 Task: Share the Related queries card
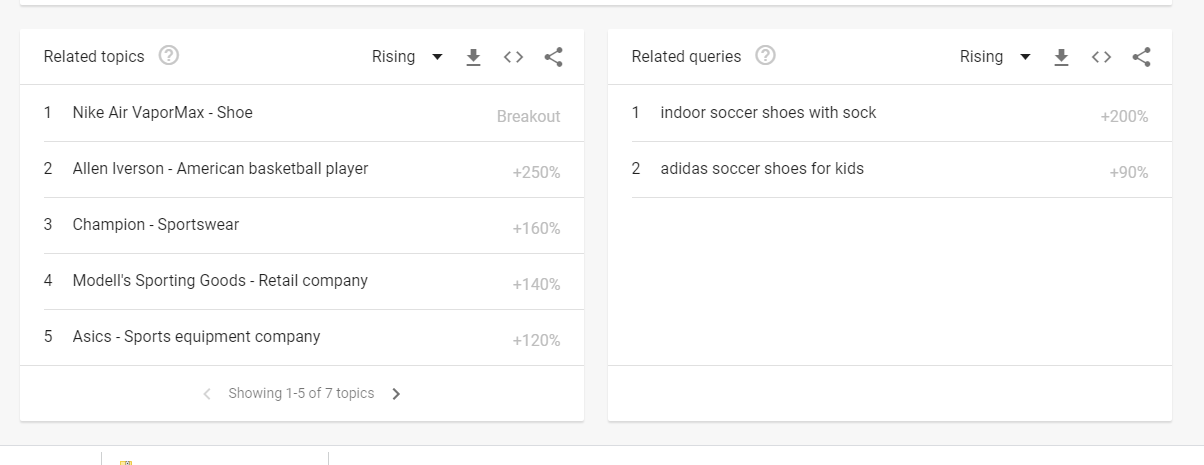(x=1141, y=57)
